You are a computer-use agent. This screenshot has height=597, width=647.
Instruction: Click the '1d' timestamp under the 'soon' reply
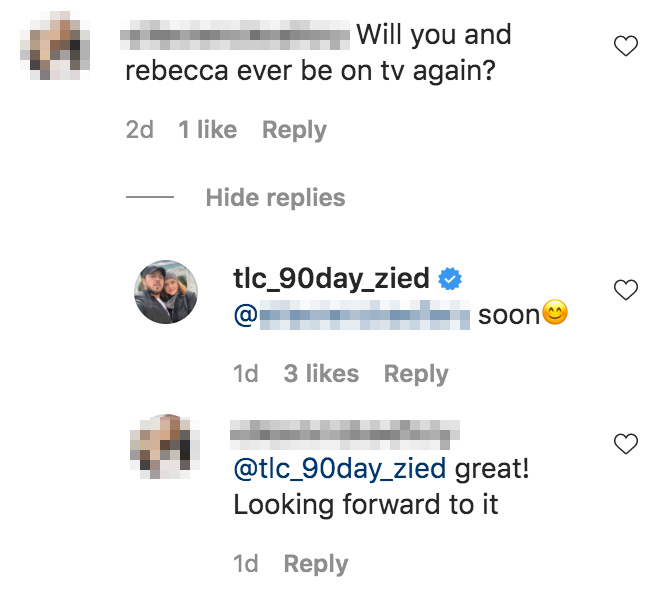coord(246,374)
